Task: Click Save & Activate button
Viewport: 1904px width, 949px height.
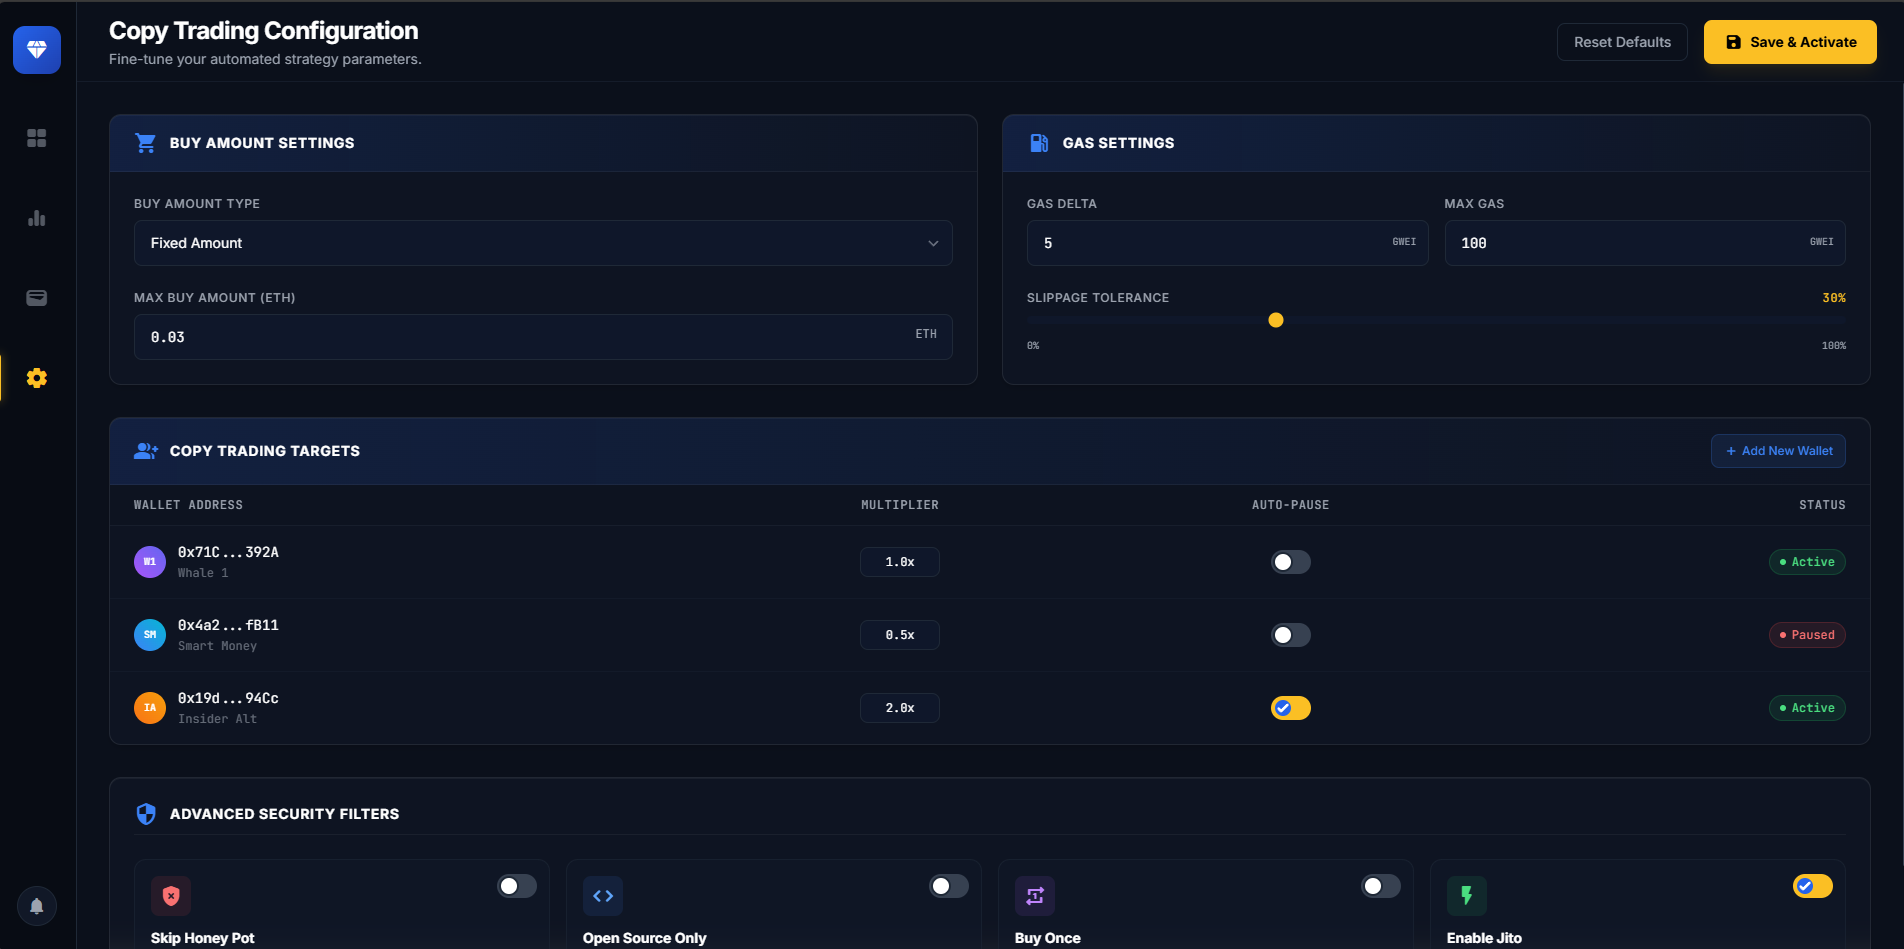Action: [1789, 42]
